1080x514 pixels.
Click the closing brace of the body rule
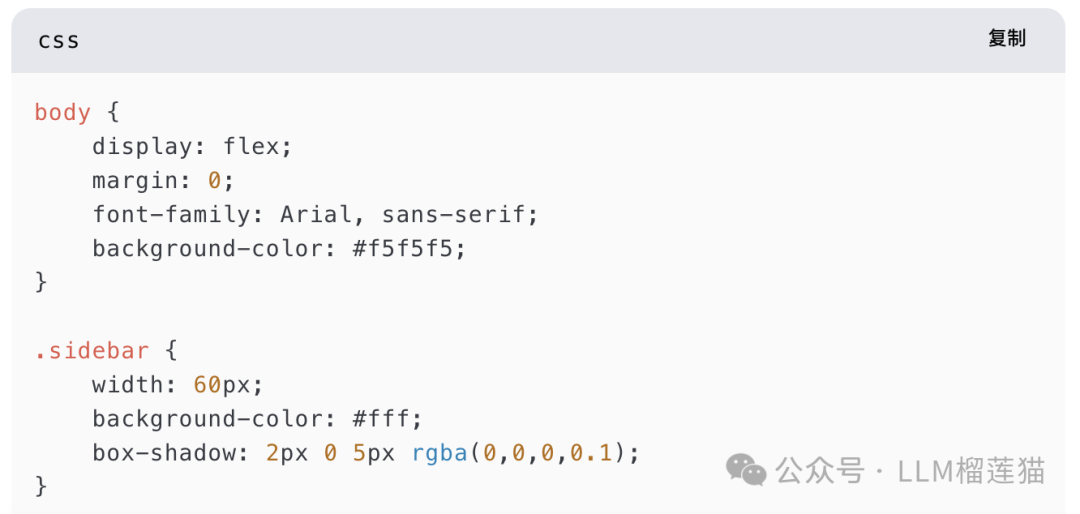(41, 282)
